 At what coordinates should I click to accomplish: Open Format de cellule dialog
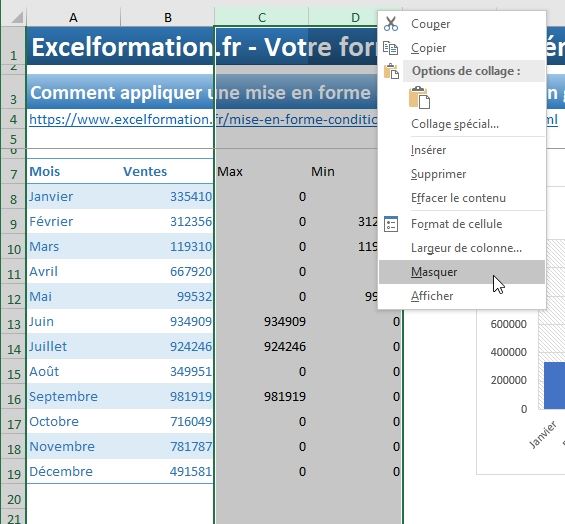pos(462,224)
